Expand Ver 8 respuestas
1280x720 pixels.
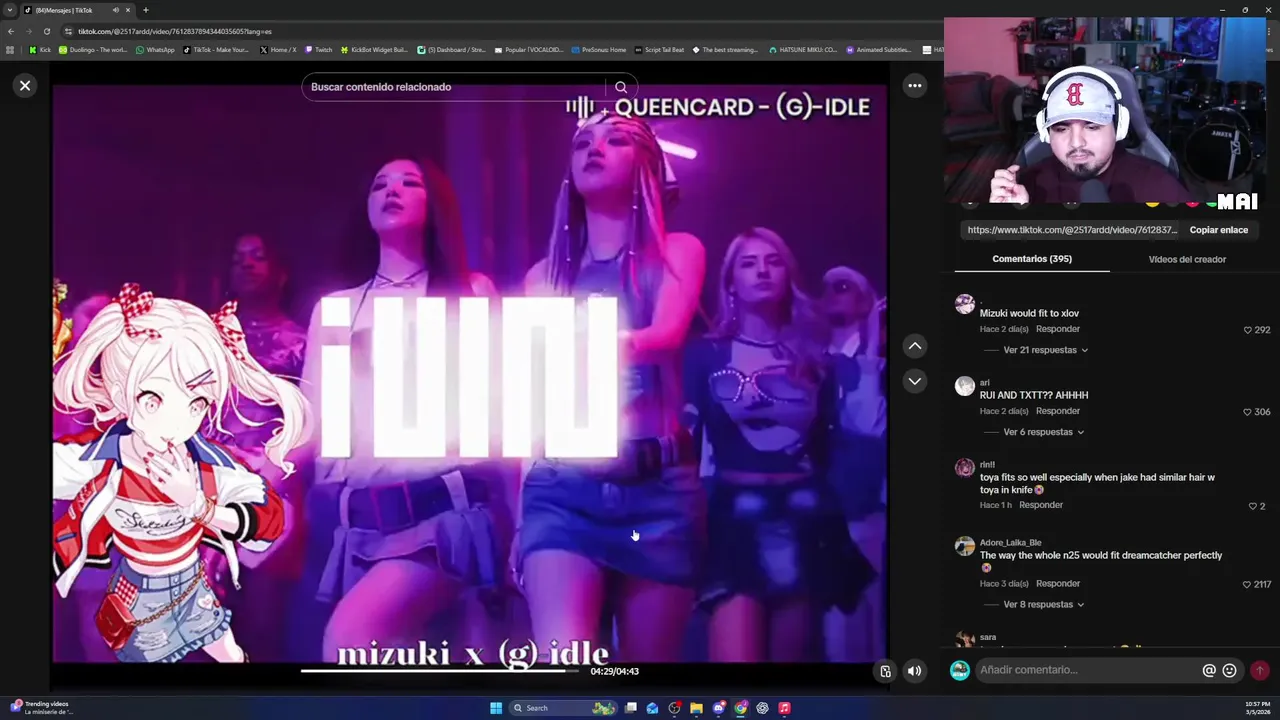tap(1043, 604)
